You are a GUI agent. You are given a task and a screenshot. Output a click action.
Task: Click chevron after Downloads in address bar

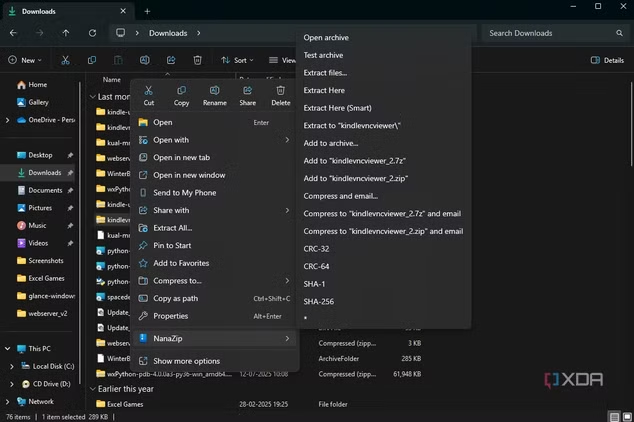point(199,33)
